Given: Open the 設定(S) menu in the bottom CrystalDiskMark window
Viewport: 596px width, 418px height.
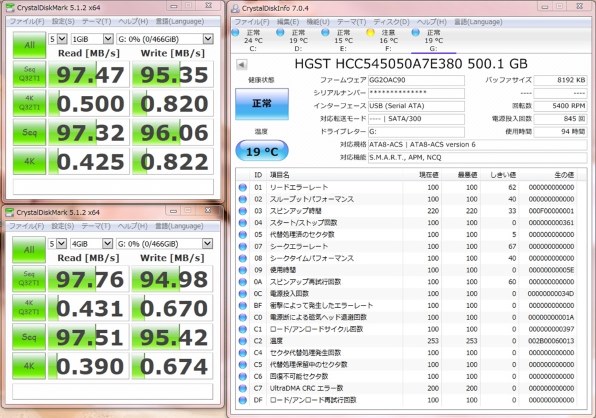Looking at the screenshot, I should (x=62, y=226).
